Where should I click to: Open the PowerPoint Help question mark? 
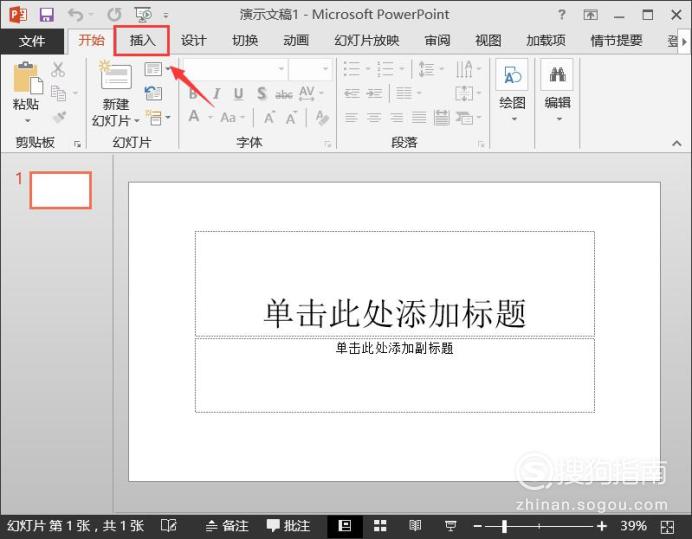561,15
